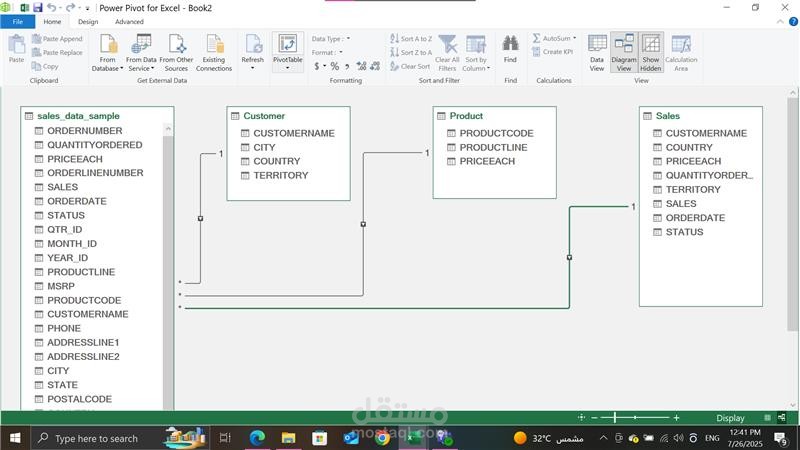Screen dimensions: 800x450
Task: Open the Design ribbon tab
Action: coord(88,21)
